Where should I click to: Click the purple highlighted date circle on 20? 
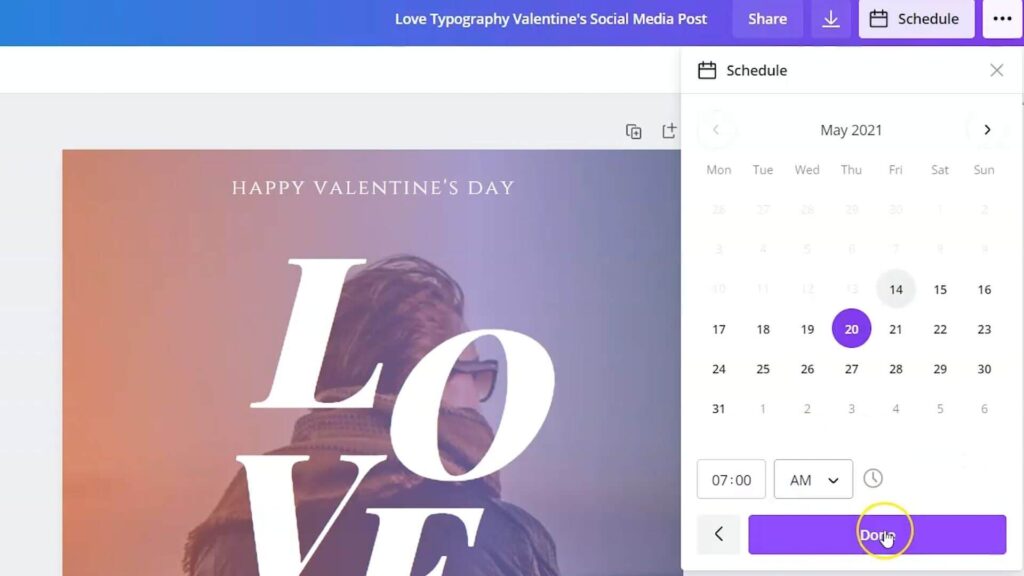pyautogui.click(x=851, y=329)
